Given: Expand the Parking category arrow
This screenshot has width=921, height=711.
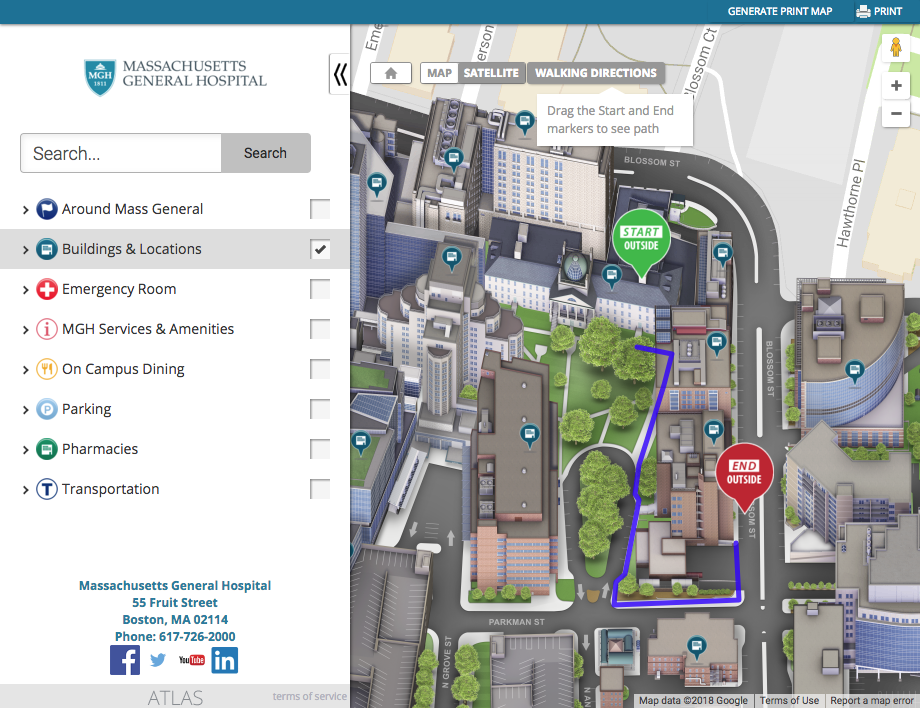Looking at the screenshot, I should pyautogui.click(x=25, y=410).
